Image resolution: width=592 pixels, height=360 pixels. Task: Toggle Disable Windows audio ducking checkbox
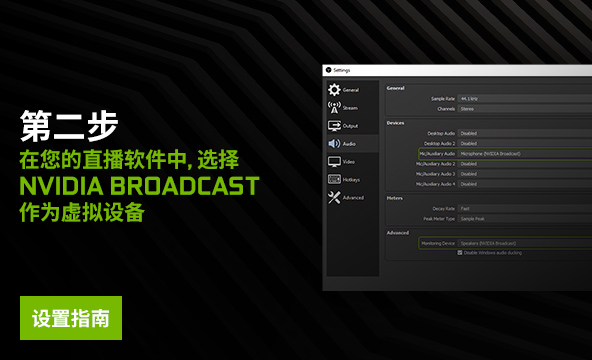click(460, 252)
